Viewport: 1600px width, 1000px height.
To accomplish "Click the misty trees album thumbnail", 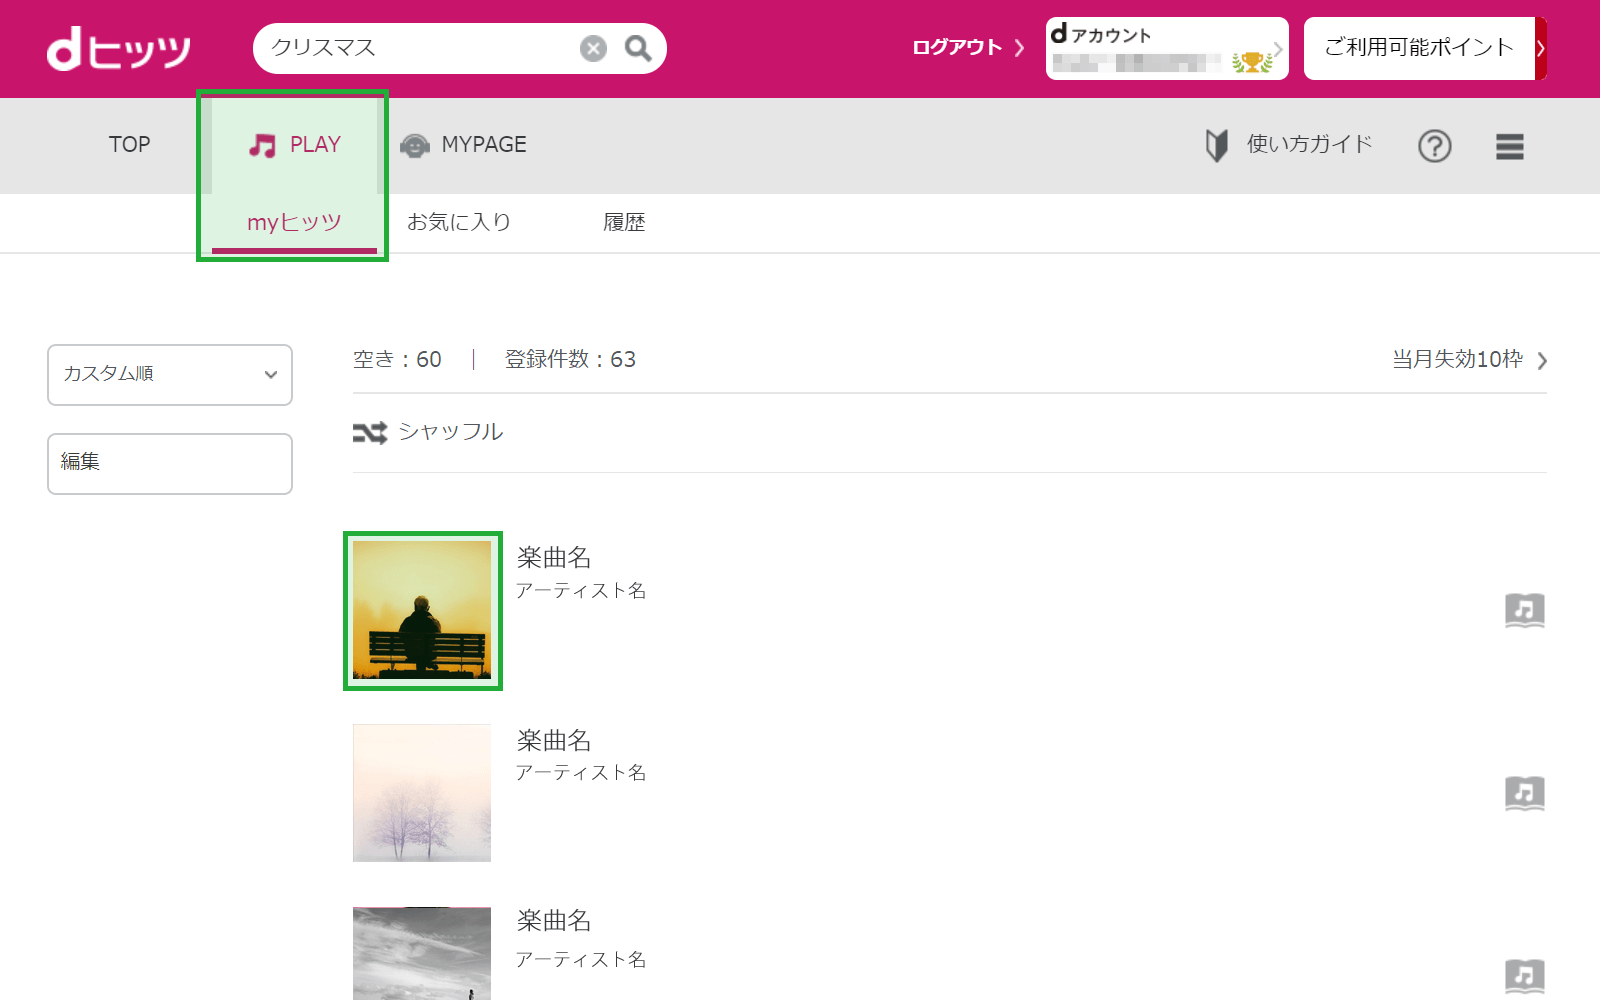I will click(422, 793).
